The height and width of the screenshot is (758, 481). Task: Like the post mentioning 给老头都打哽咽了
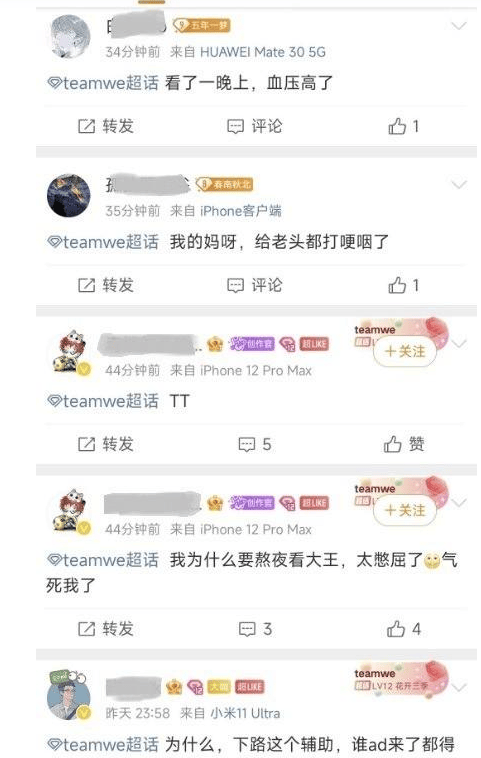(403, 285)
